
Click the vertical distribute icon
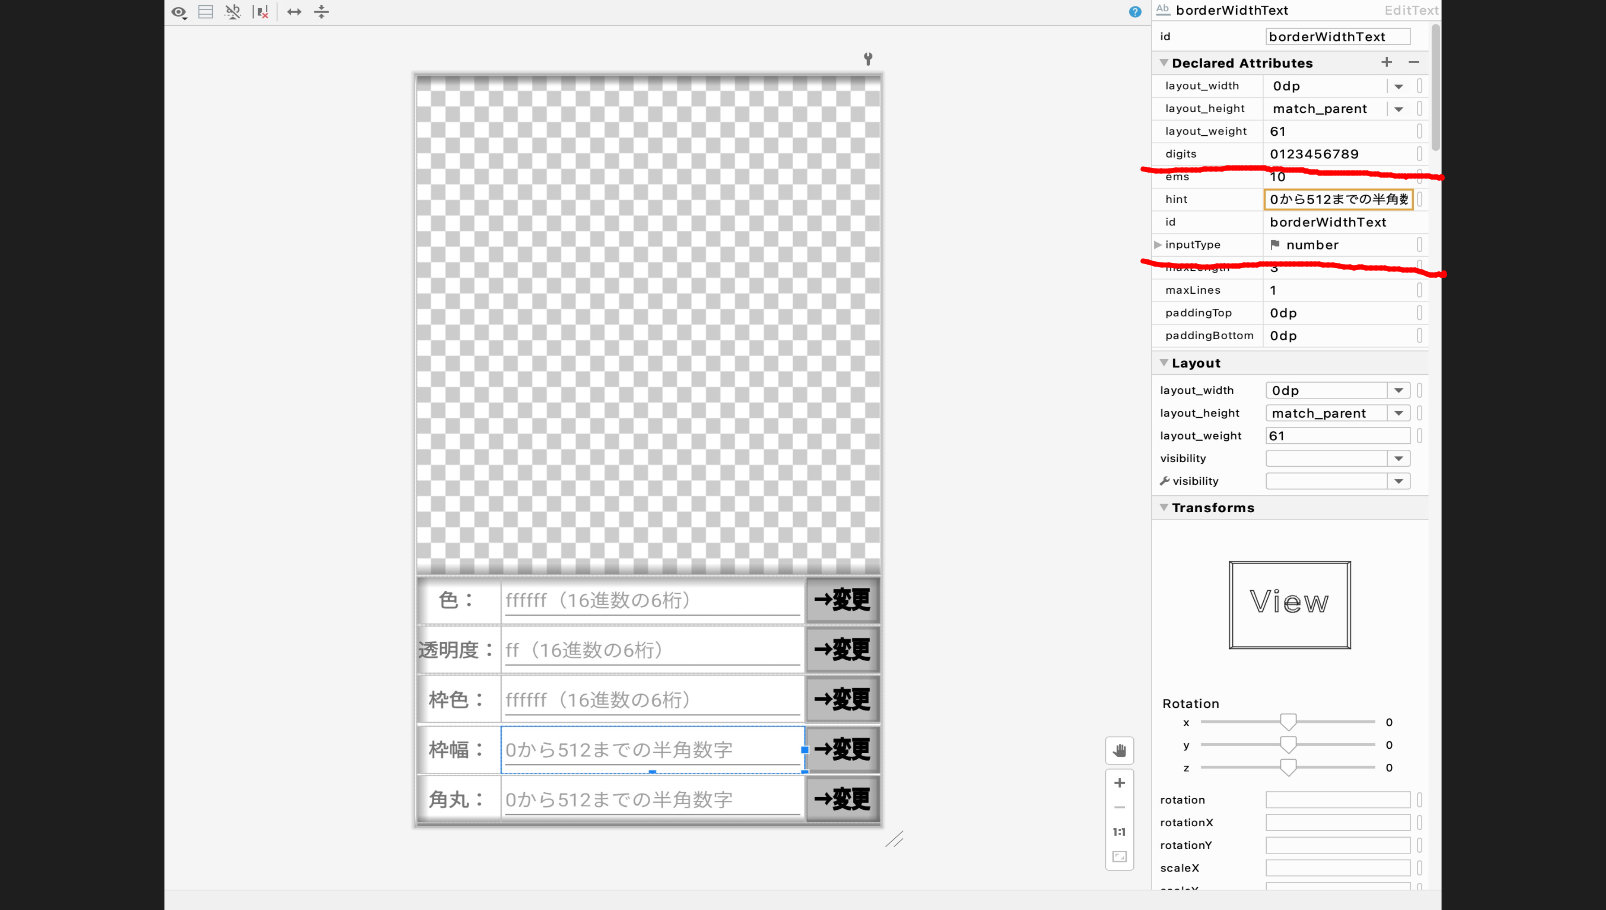[x=321, y=12]
